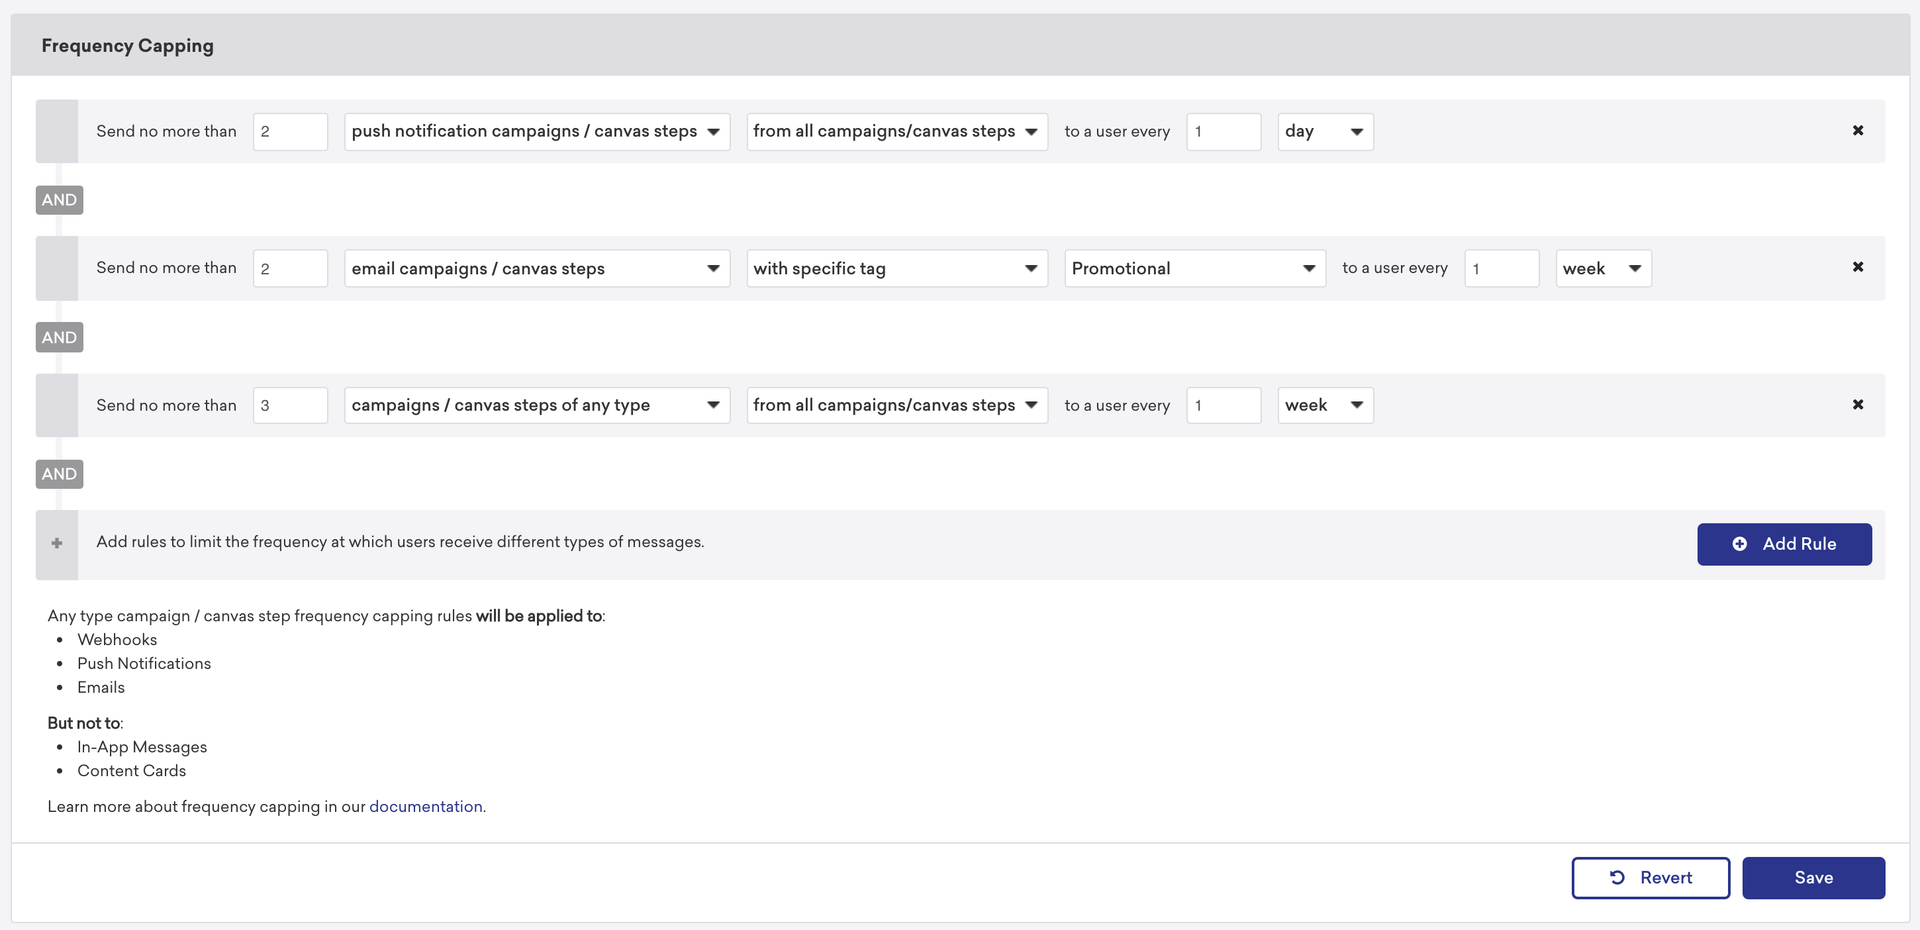The height and width of the screenshot is (930, 1920).
Task: Remove the push notification frequency rule
Action: [x=1857, y=131]
